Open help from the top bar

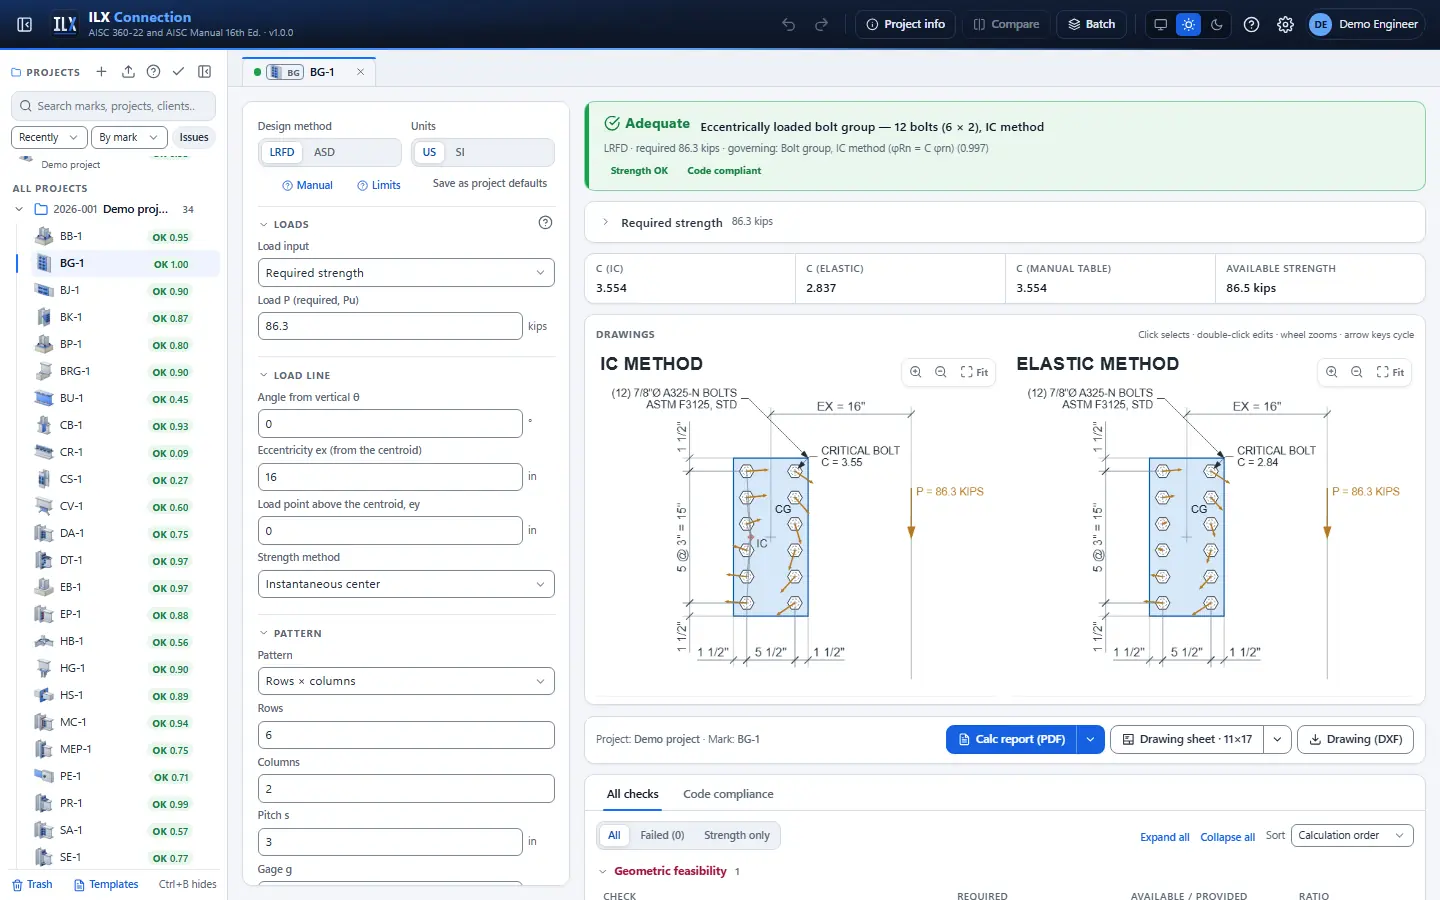(1252, 24)
